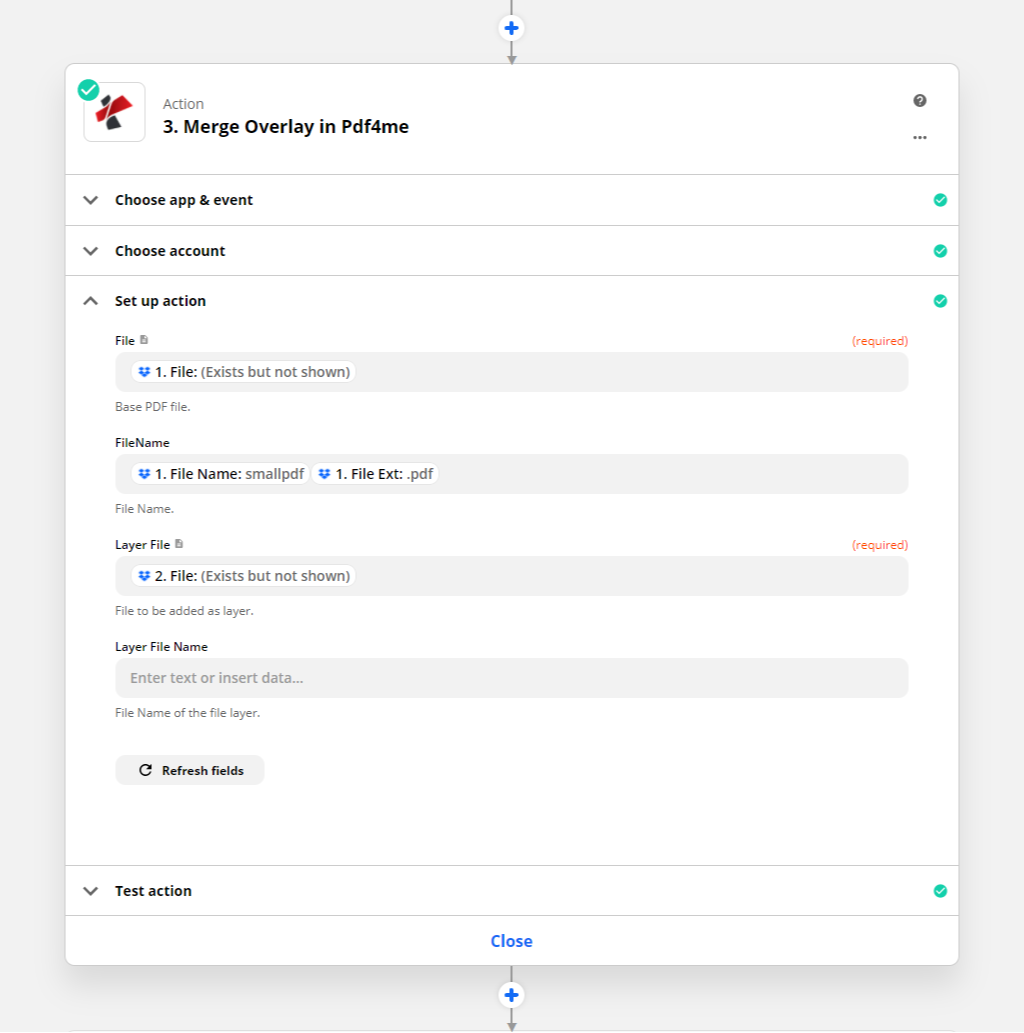Click the plus icon below the action step
The width and height of the screenshot is (1024, 1033).
[x=511, y=994]
